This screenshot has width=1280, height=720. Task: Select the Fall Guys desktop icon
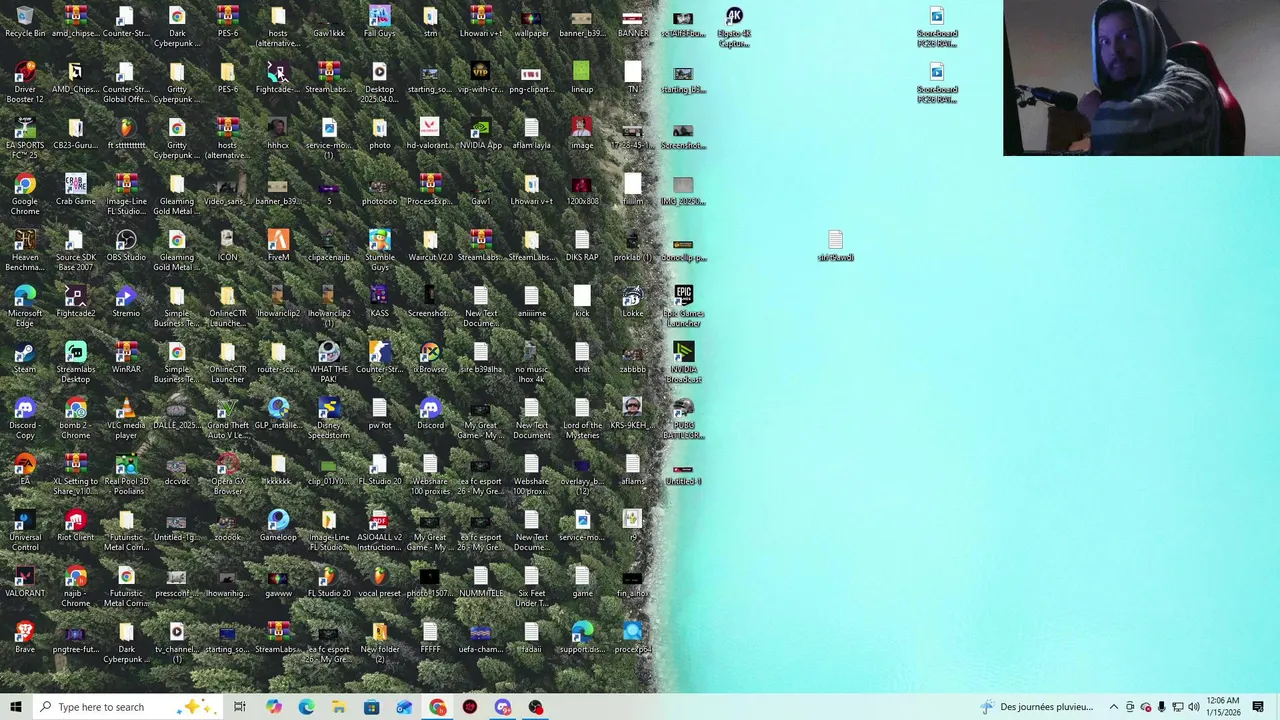pyautogui.click(x=379, y=22)
